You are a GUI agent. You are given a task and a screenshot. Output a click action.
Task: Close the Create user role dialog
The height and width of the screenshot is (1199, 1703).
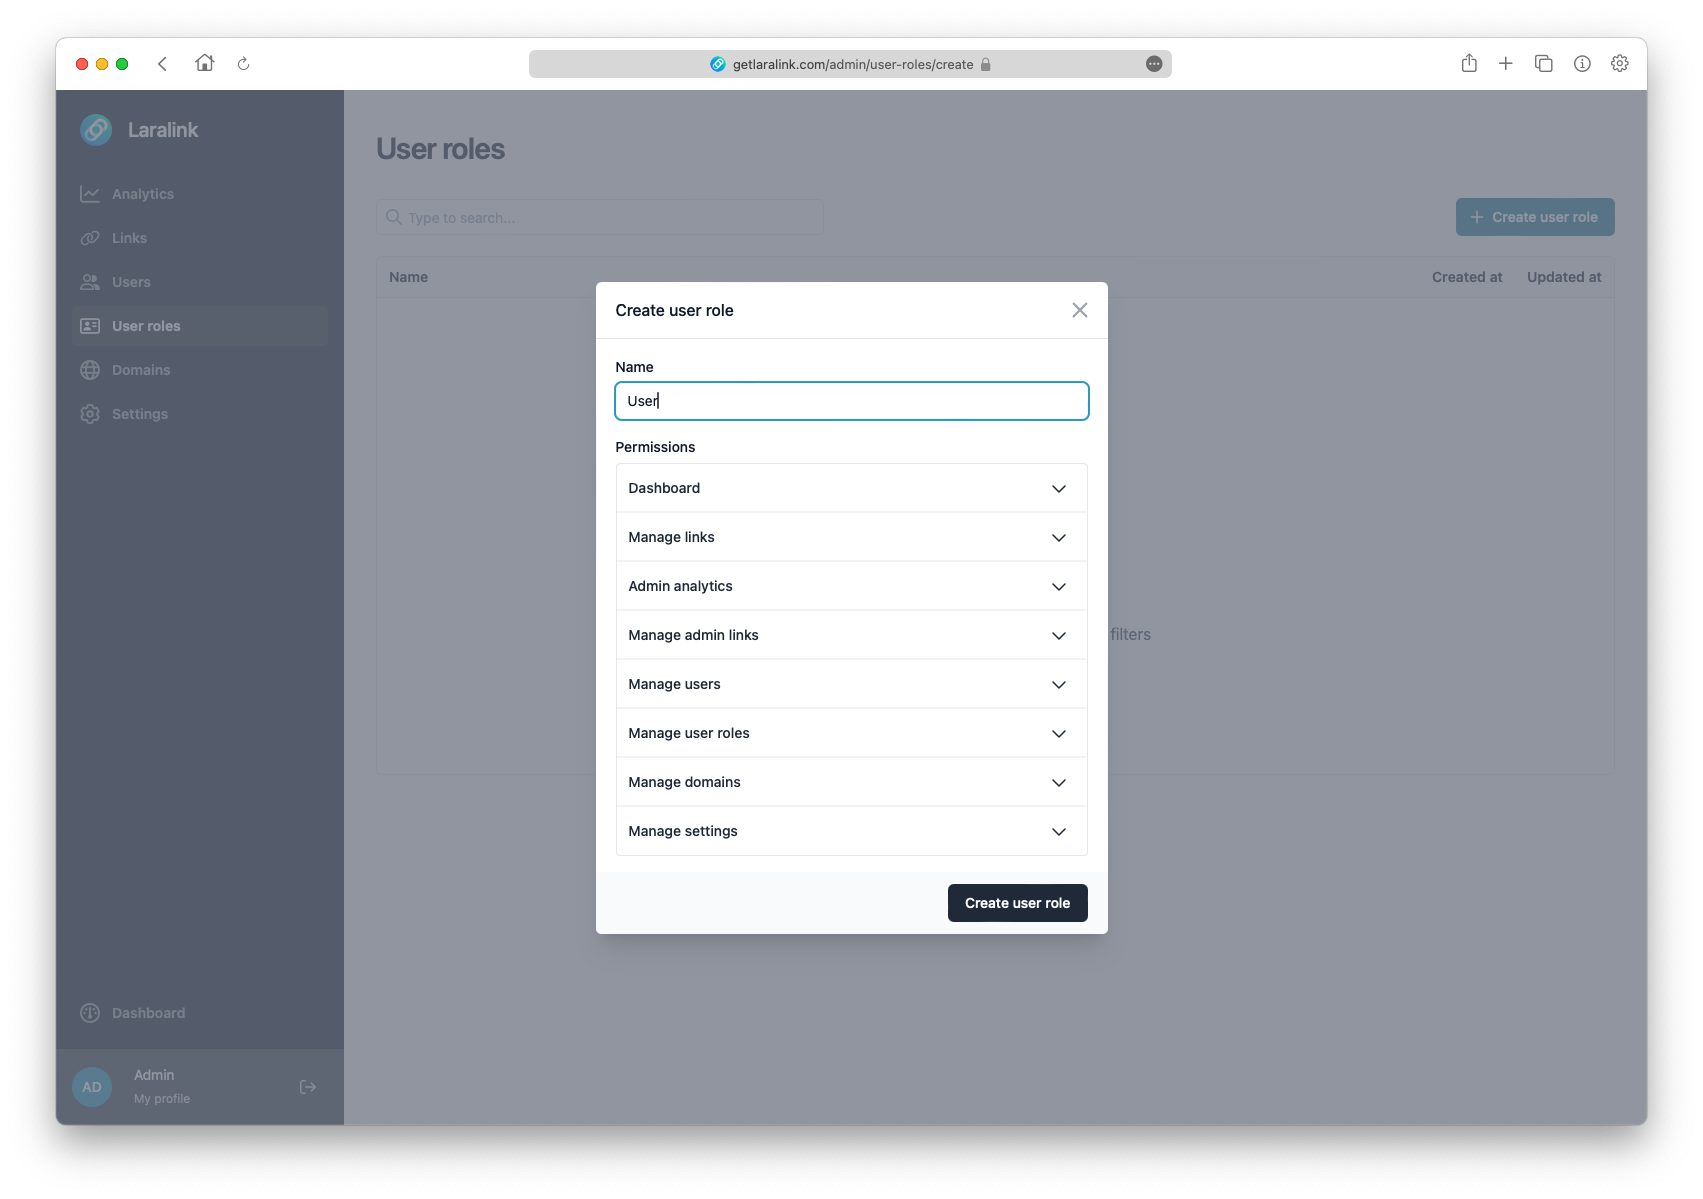pyautogui.click(x=1079, y=310)
